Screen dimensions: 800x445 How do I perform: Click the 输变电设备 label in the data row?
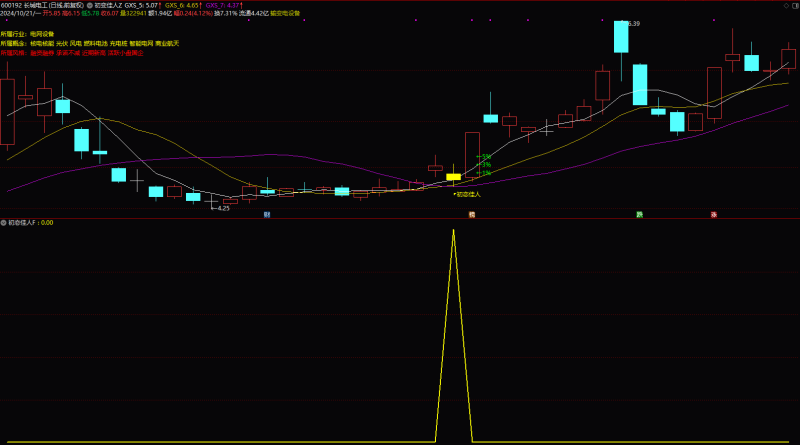pyautogui.click(x=287, y=14)
